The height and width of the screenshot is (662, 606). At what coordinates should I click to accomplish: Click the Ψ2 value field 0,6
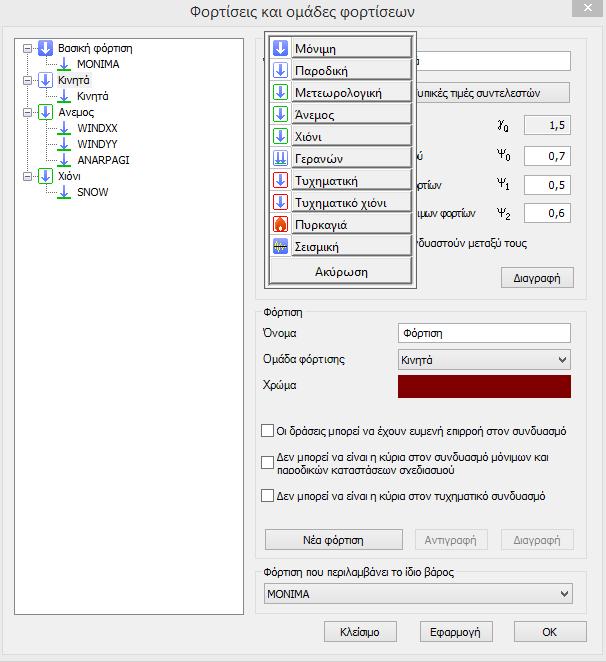click(547, 213)
